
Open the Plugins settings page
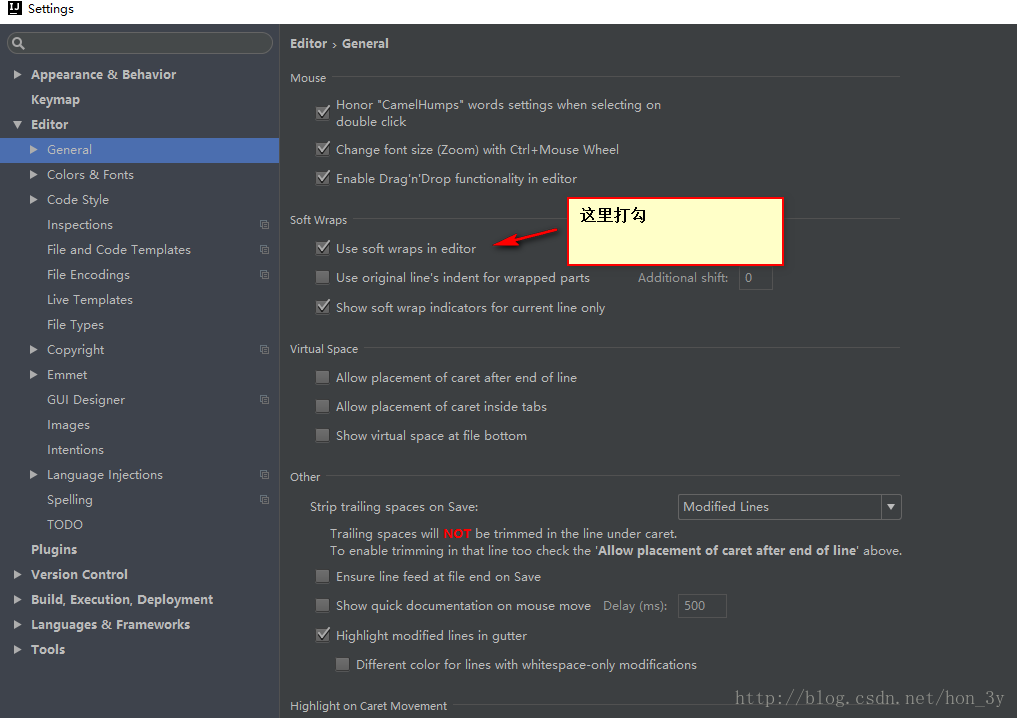pos(54,549)
